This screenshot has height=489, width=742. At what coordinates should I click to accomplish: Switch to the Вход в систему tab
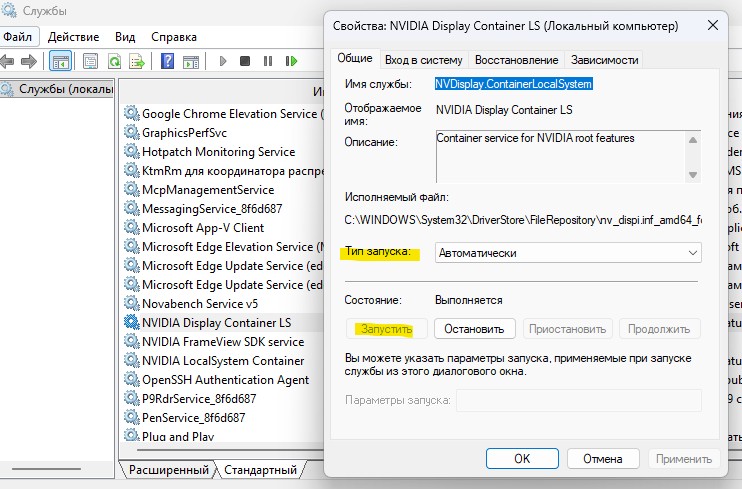pos(424,60)
